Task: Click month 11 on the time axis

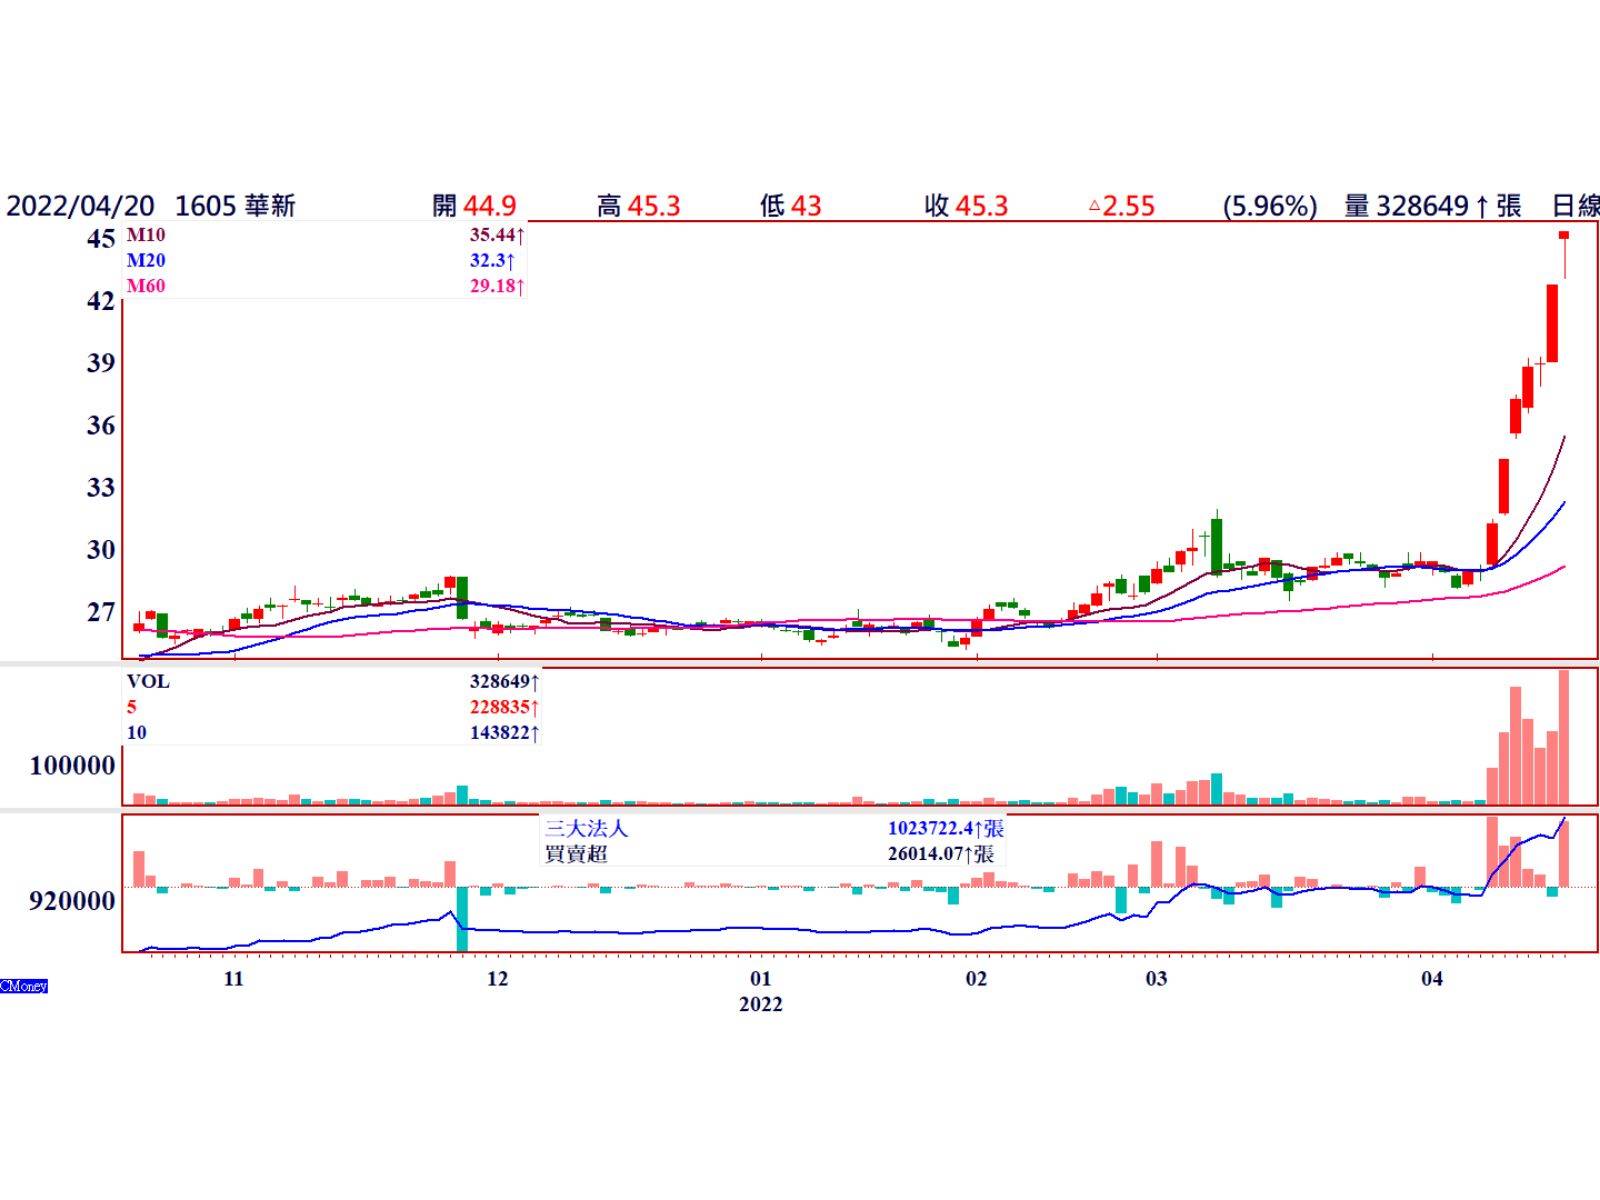Action: (233, 978)
